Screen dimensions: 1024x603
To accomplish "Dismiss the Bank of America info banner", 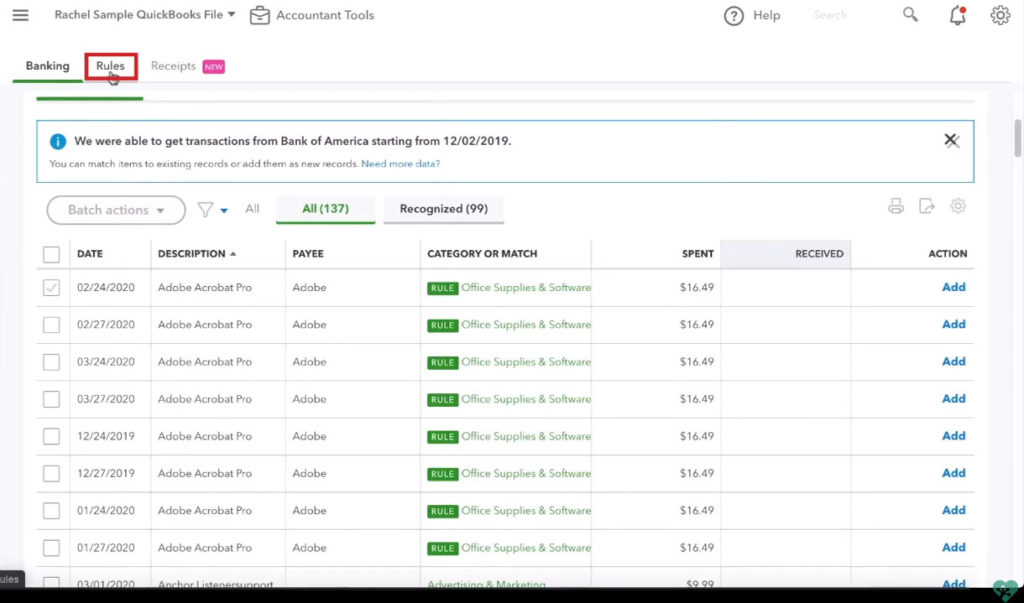I will (x=951, y=141).
